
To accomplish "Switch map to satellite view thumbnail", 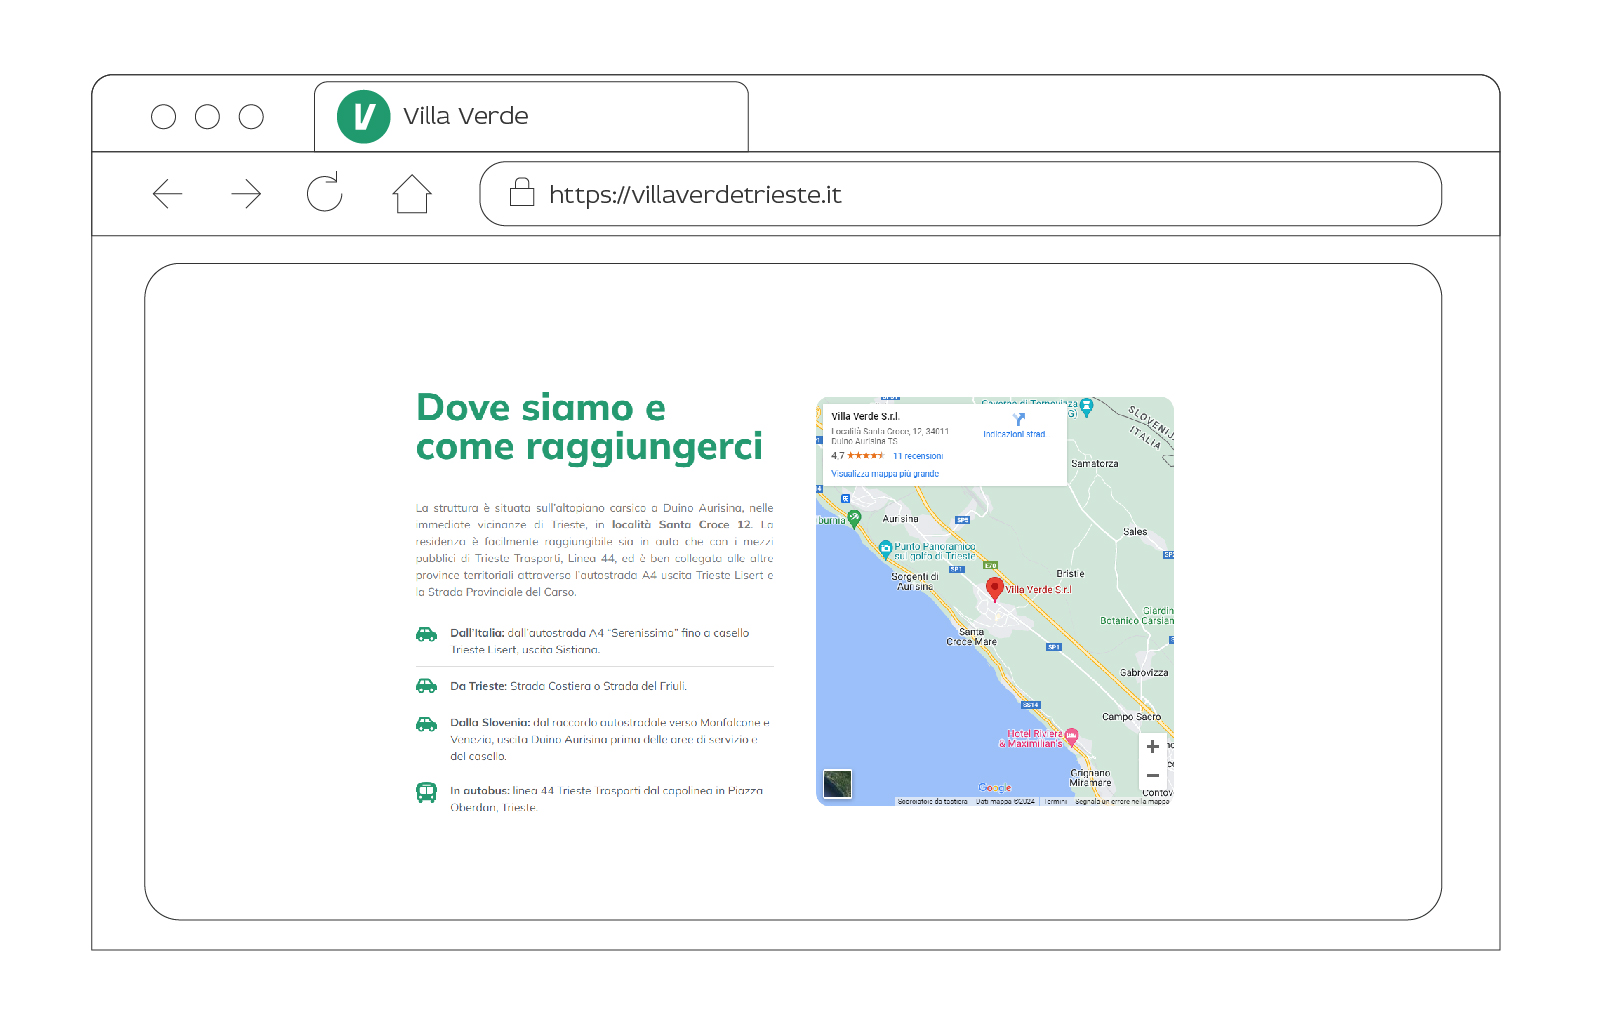I will (x=837, y=784).
